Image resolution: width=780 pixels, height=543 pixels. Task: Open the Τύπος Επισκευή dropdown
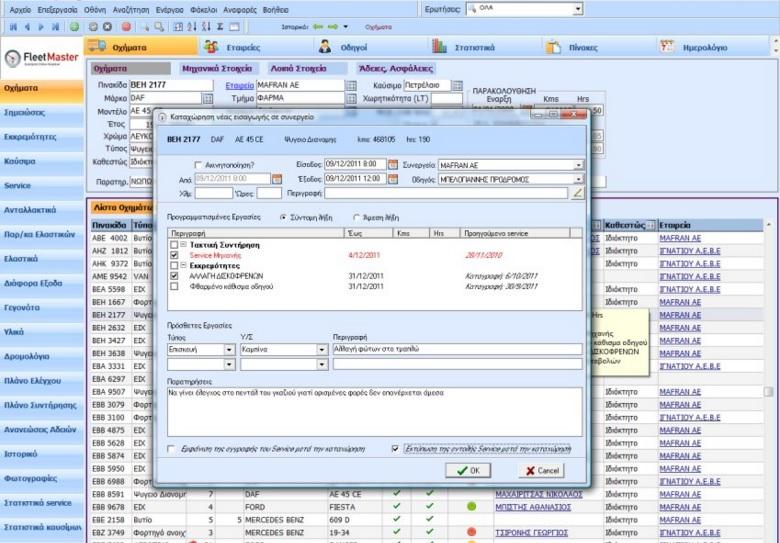229,350
